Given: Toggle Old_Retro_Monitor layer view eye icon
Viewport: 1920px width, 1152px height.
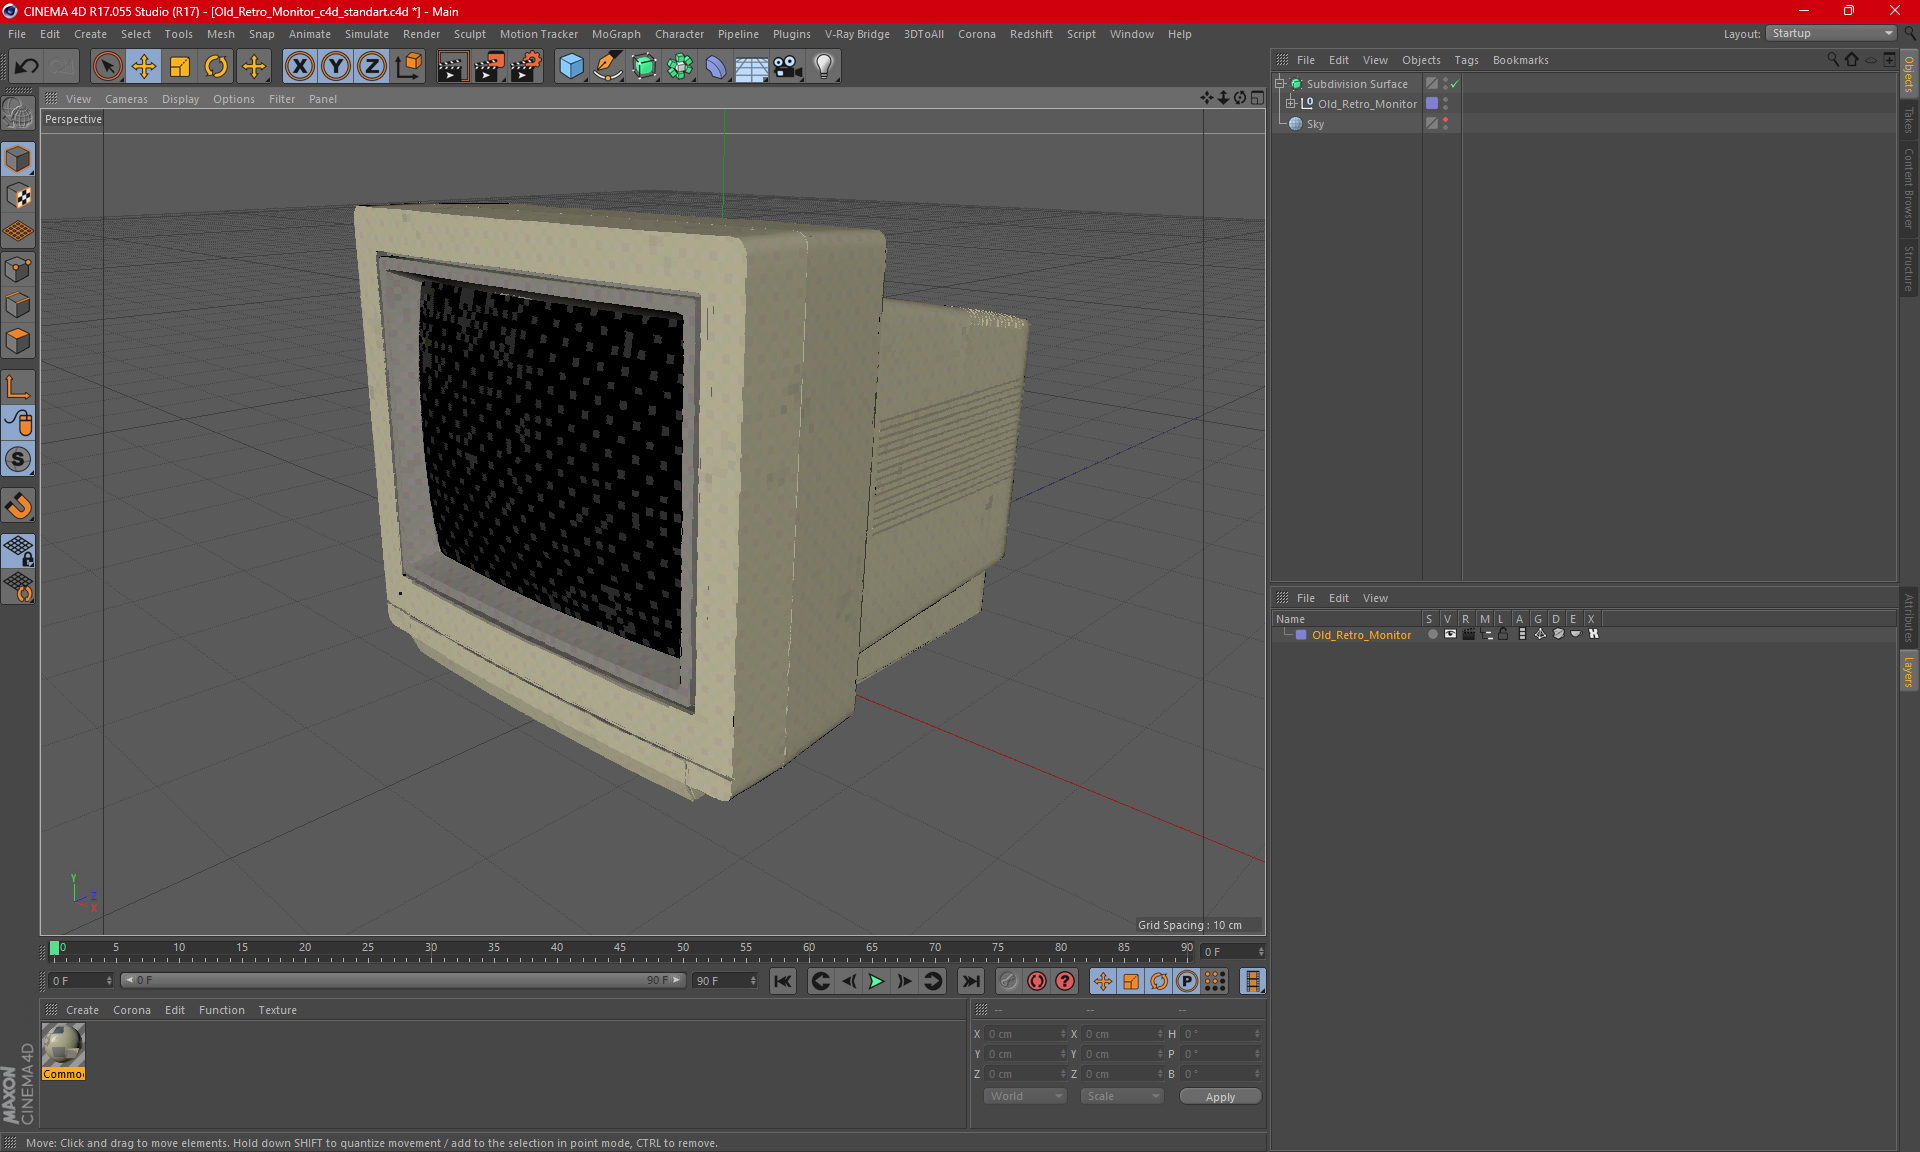Looking at the screenshot, I should coord(1450,634).
